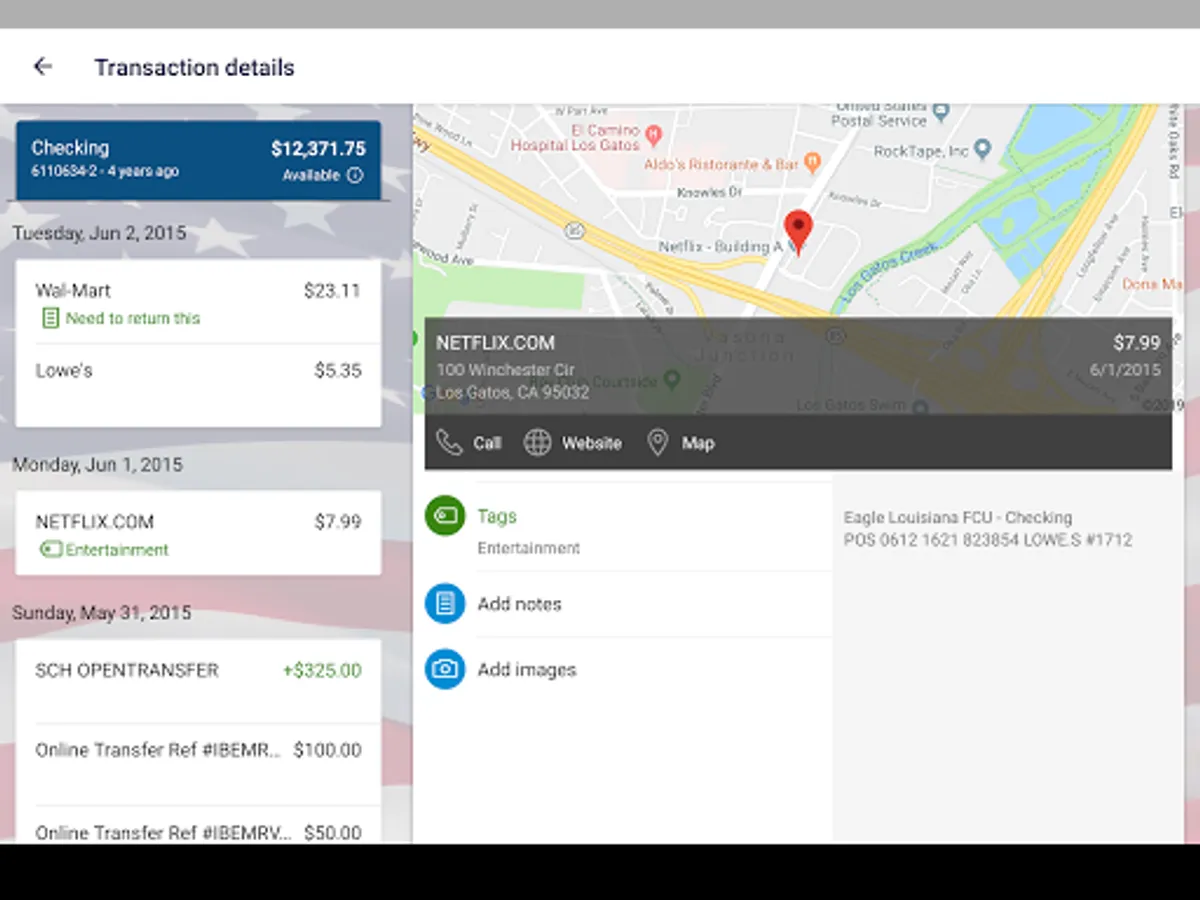
Task: Click the Tags heading
Action: [497, 516]
